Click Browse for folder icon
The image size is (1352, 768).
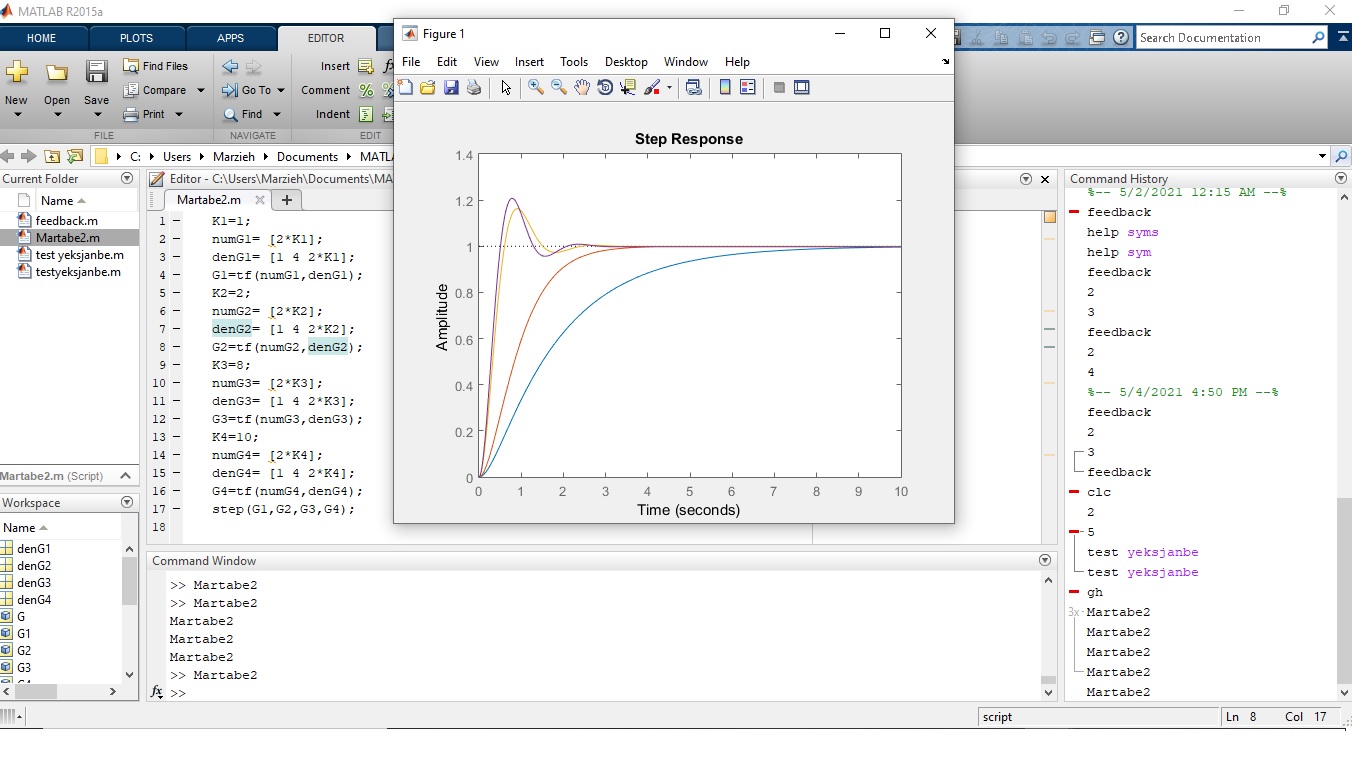(74, 157)
